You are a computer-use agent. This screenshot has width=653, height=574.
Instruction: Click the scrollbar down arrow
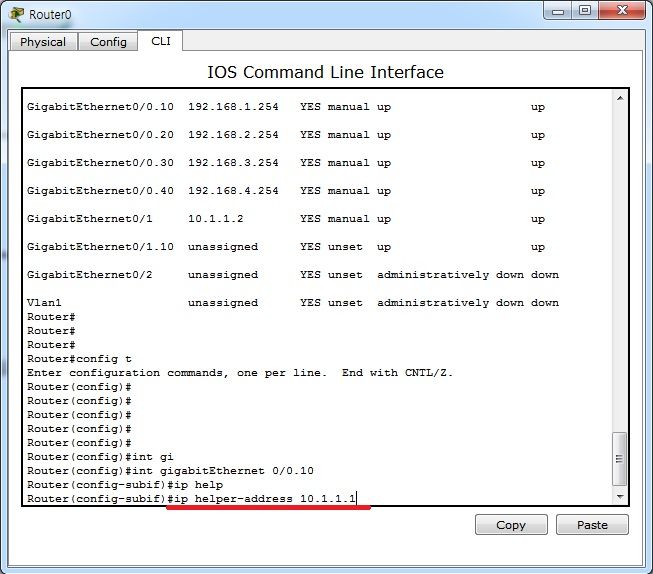pyautogui.click(x=620, y=496)
